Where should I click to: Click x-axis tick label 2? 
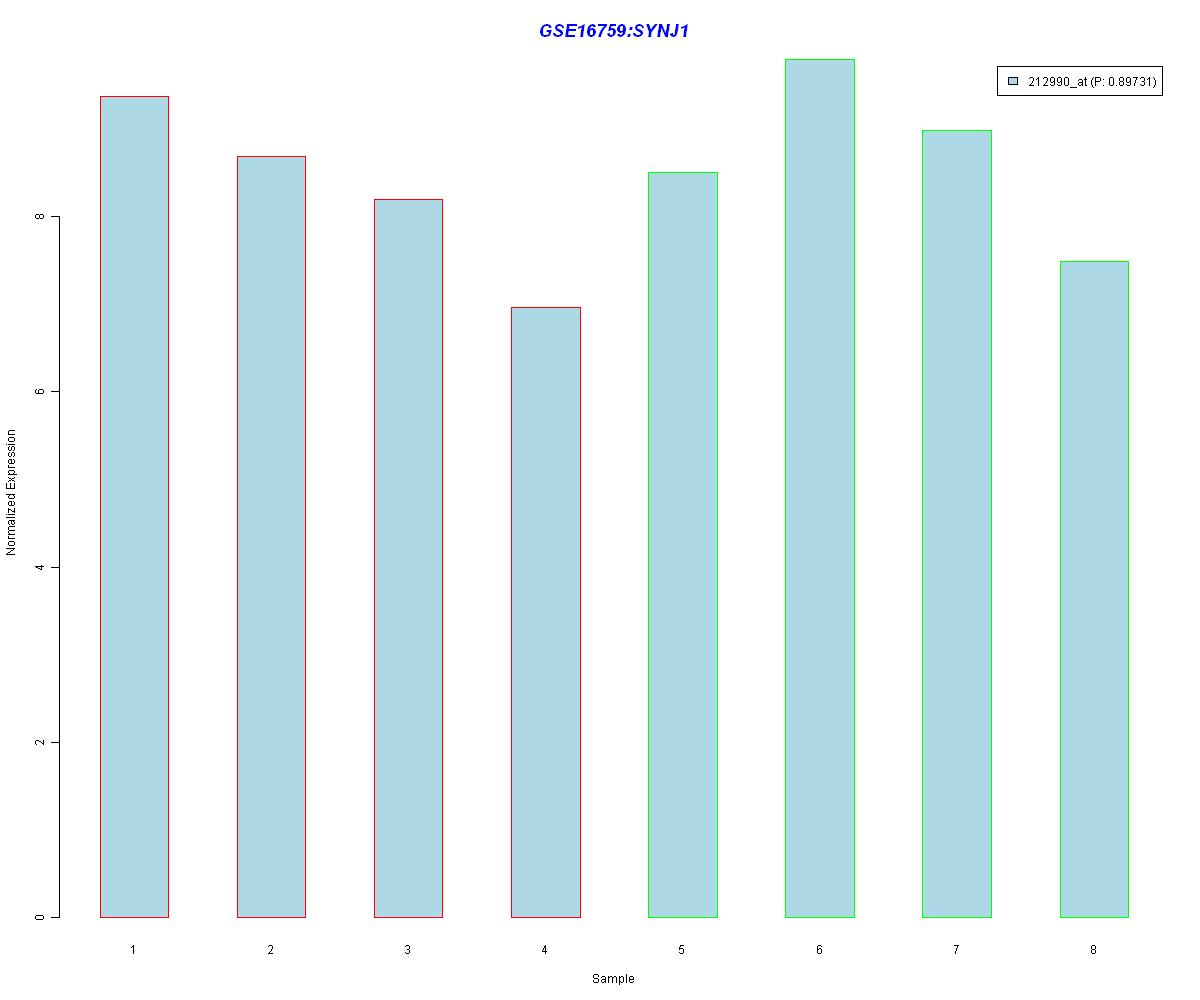click(x=270, y=949)
